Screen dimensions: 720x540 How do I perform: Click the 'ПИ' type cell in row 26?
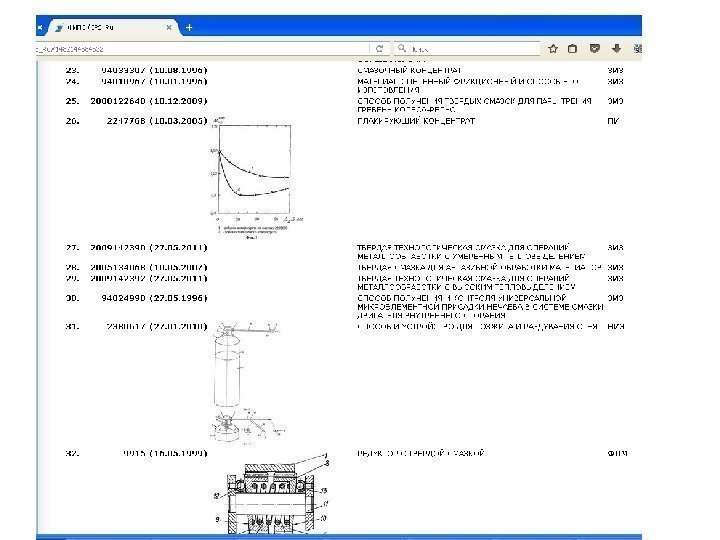pyautogui.click(x=613, y=121)
